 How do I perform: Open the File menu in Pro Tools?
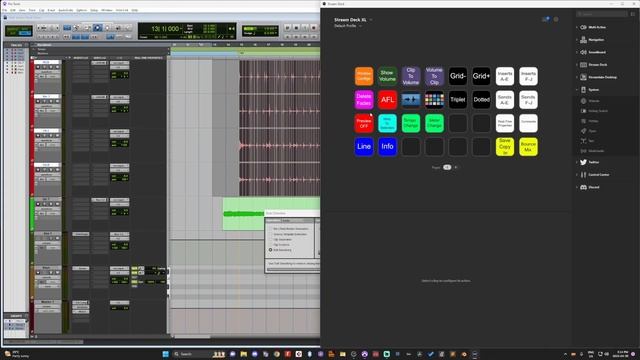click(5, 10)
